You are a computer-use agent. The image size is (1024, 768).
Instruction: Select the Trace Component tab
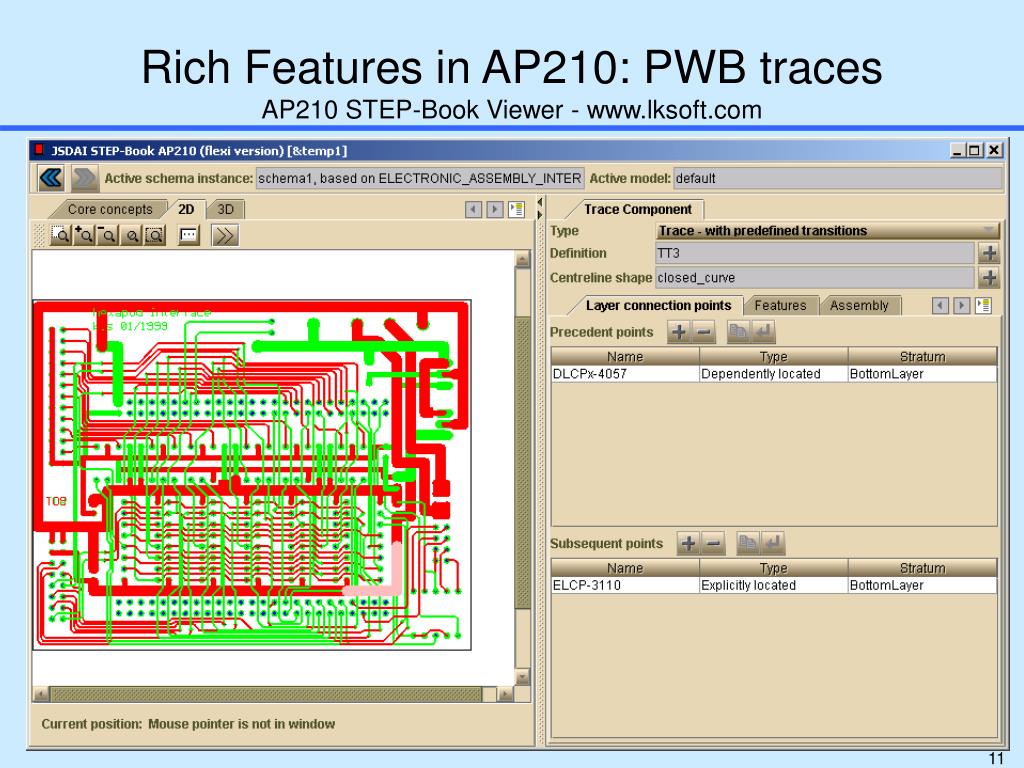point(637,210)
